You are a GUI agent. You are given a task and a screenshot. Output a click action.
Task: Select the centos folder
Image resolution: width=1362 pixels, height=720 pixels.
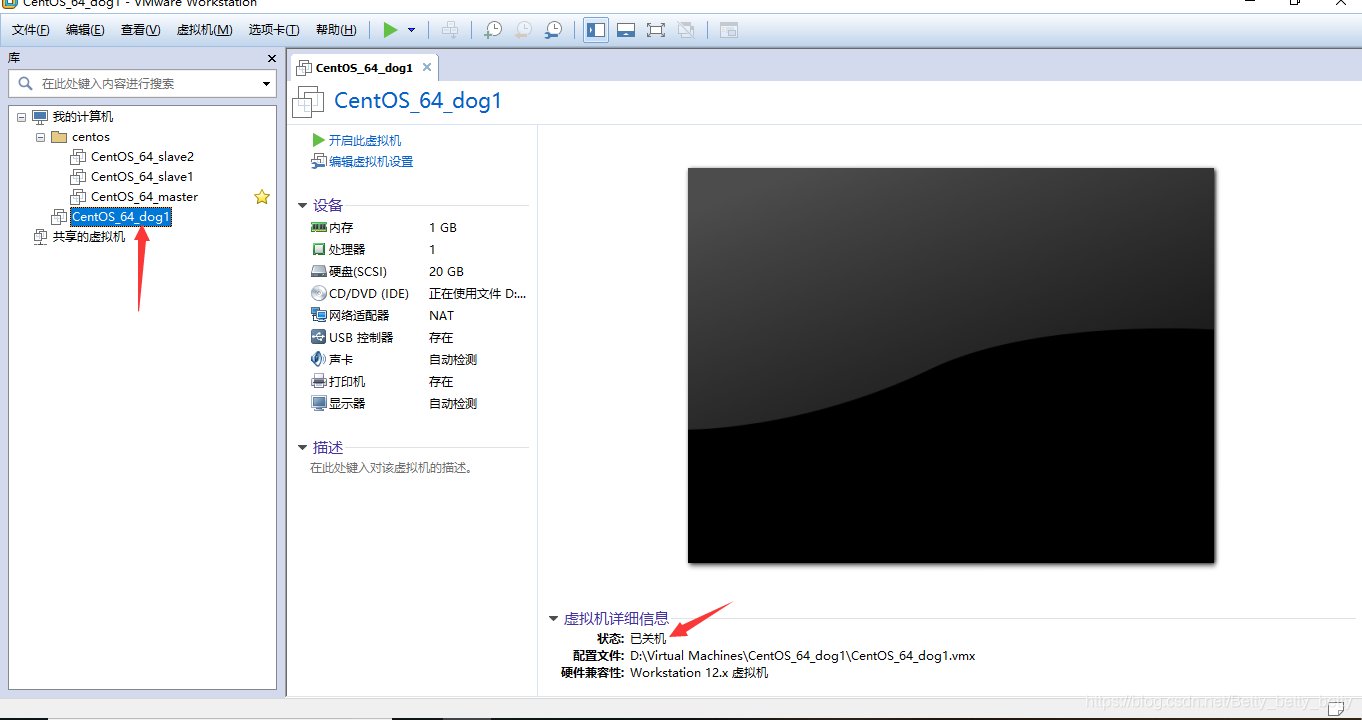click(x=91, y=137)
